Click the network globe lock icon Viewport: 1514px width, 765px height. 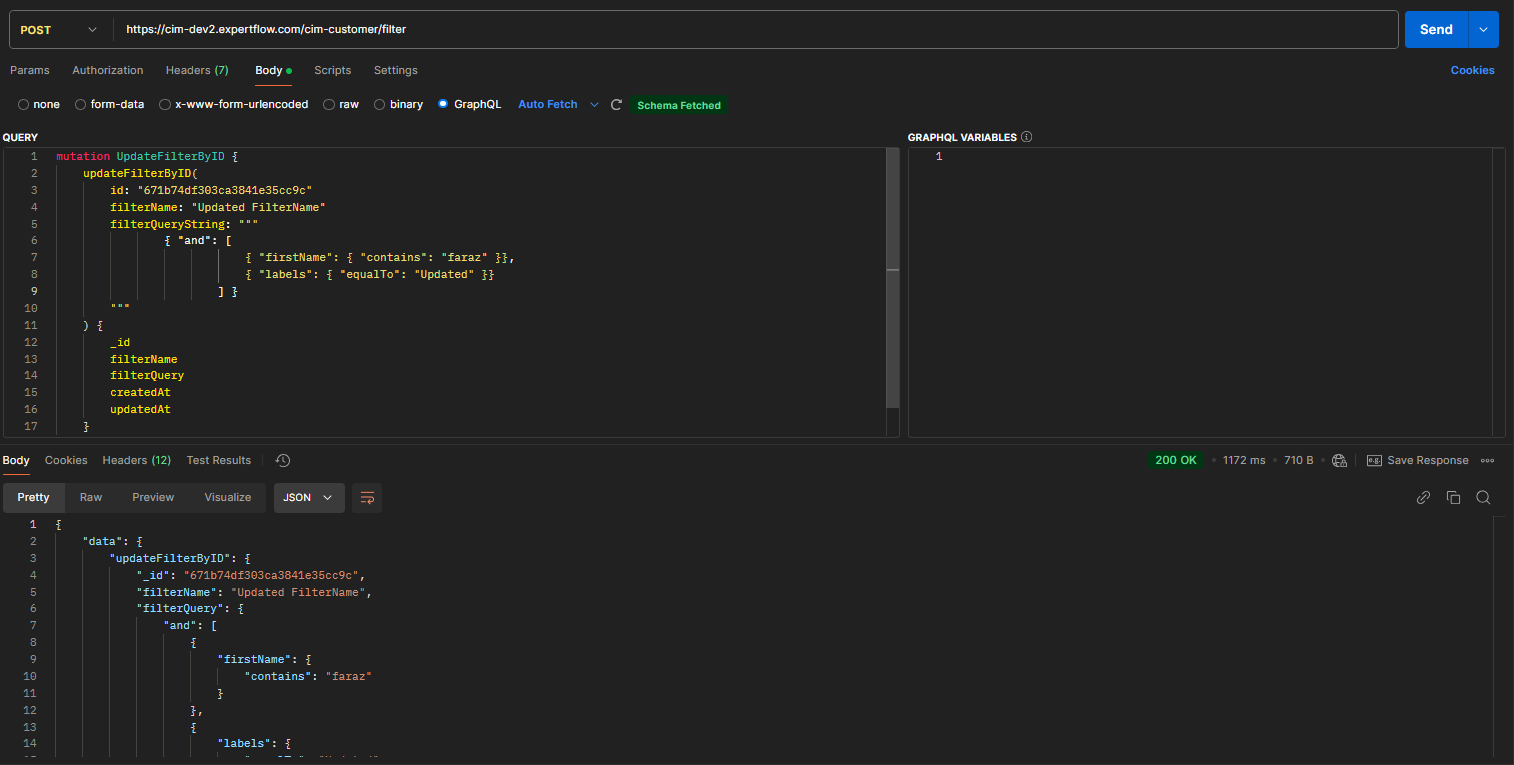tap(1340, 460)
